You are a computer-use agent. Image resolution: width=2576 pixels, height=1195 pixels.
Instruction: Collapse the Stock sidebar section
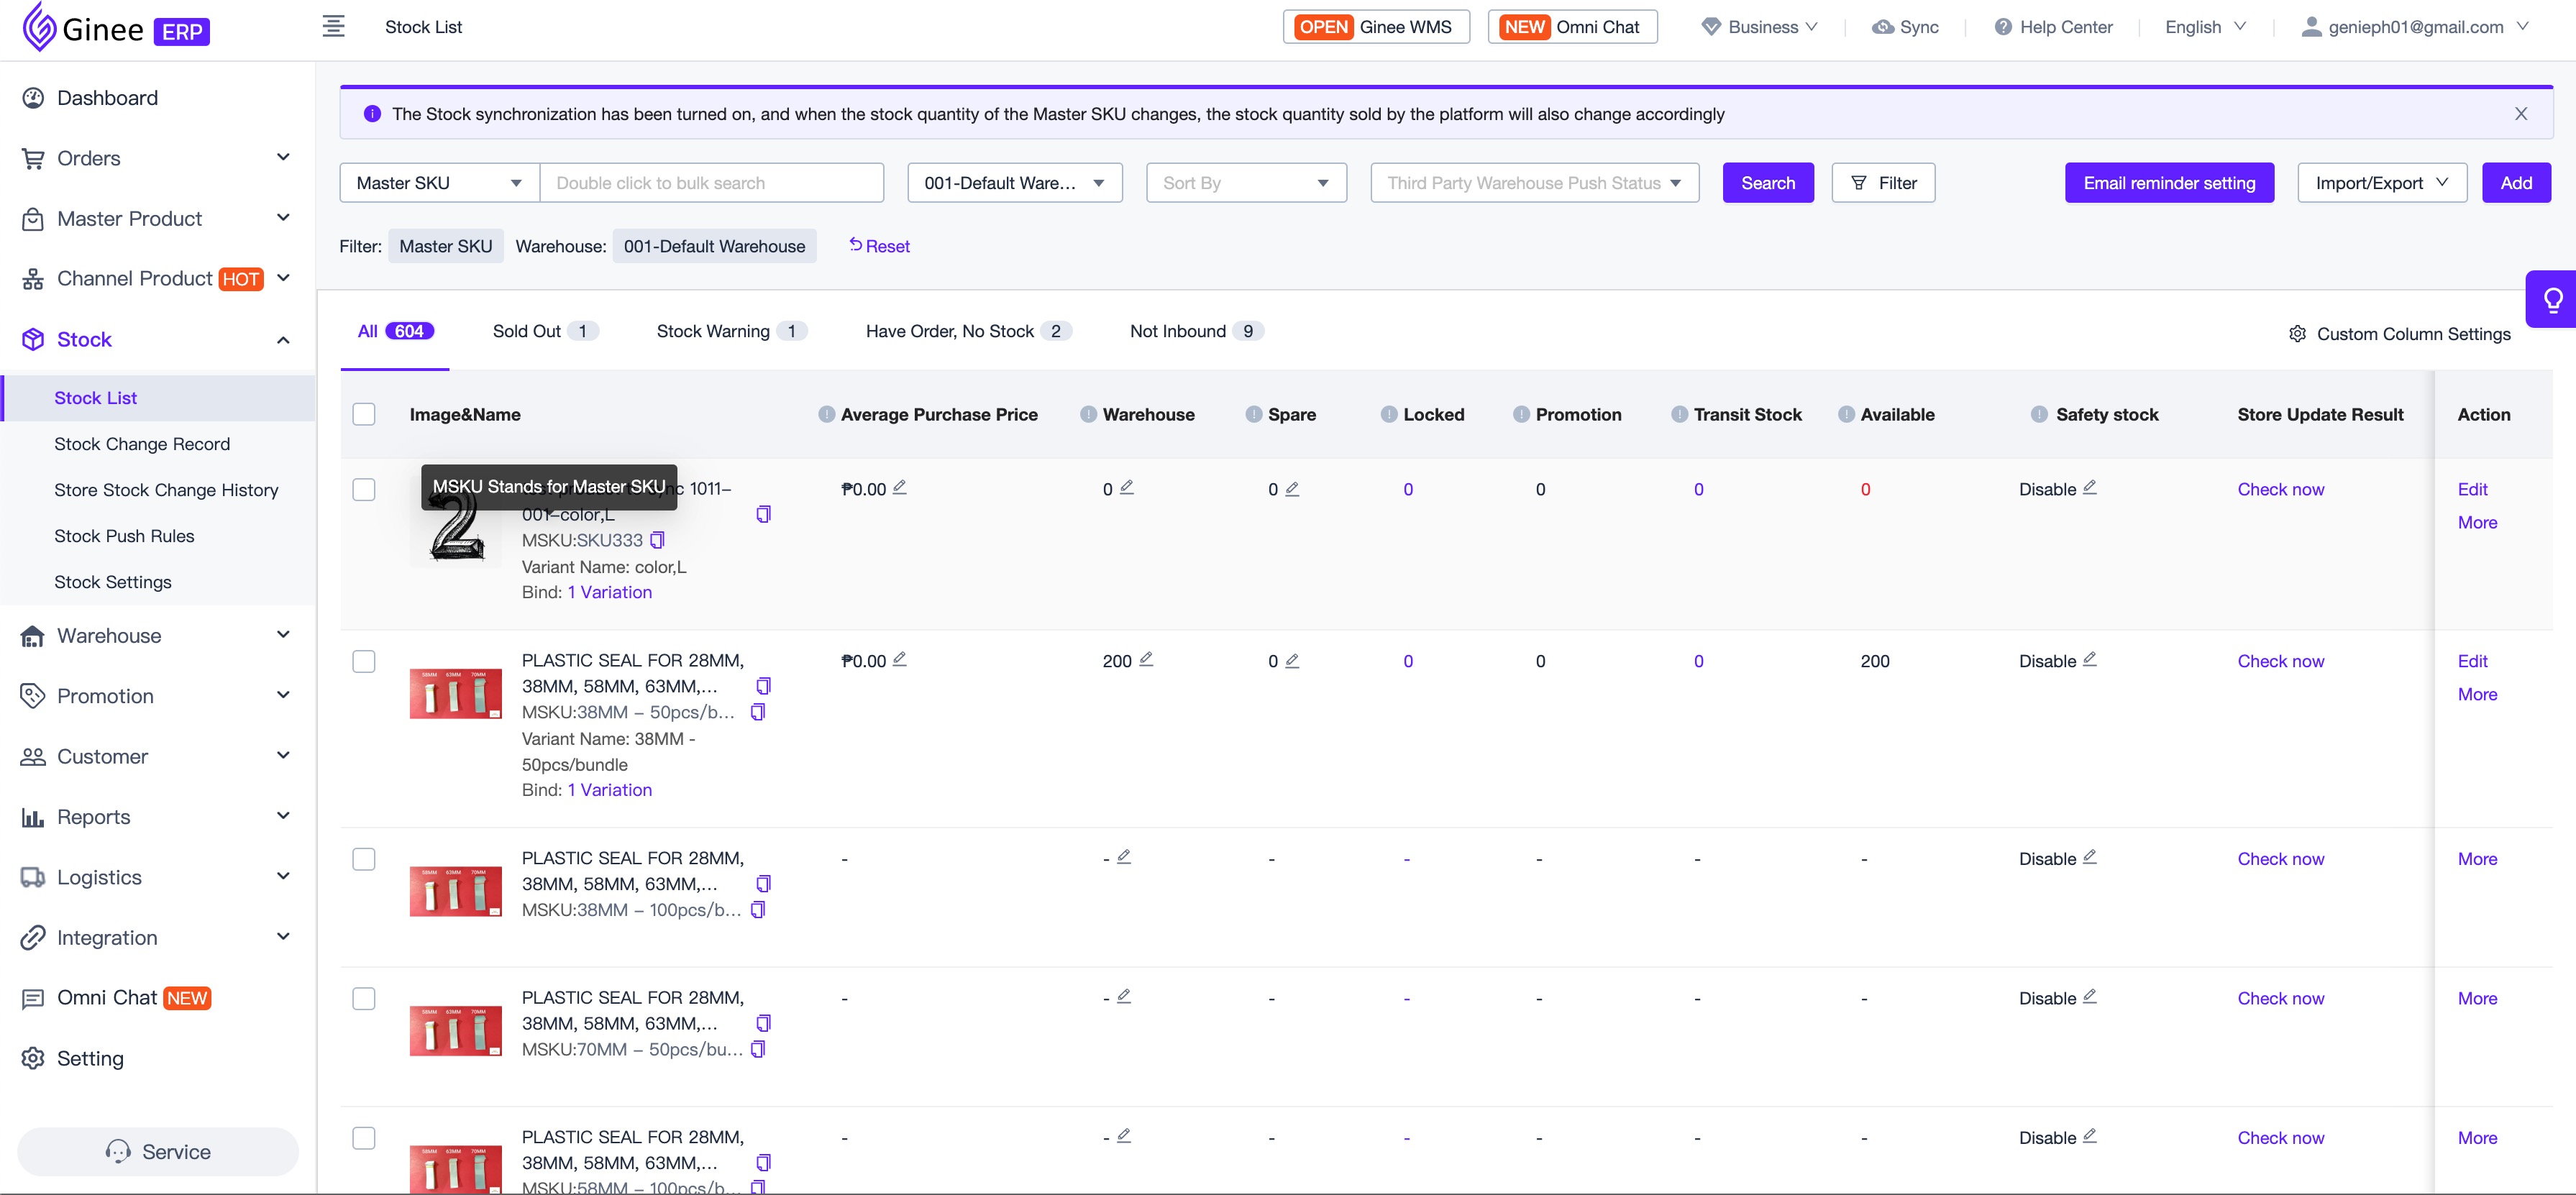tap(283, 340)
